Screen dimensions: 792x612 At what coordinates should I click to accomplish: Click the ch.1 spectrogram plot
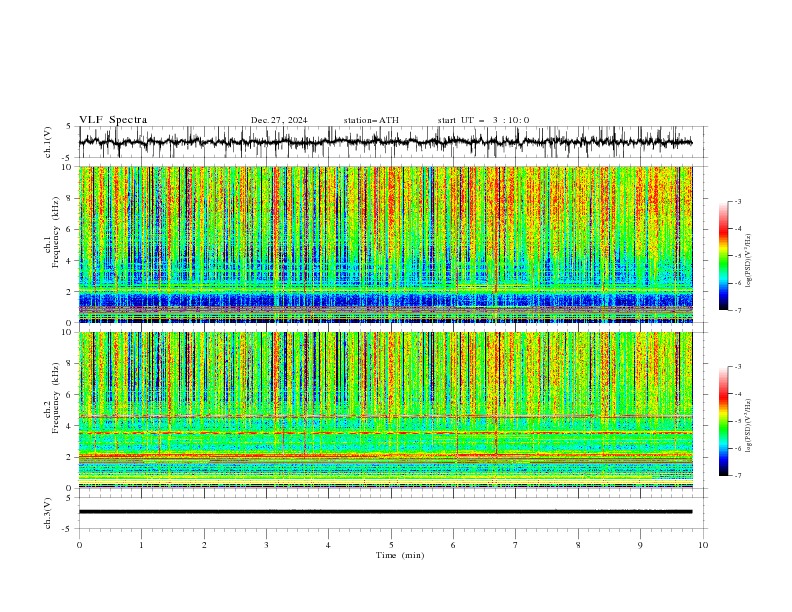coord(385,244)
